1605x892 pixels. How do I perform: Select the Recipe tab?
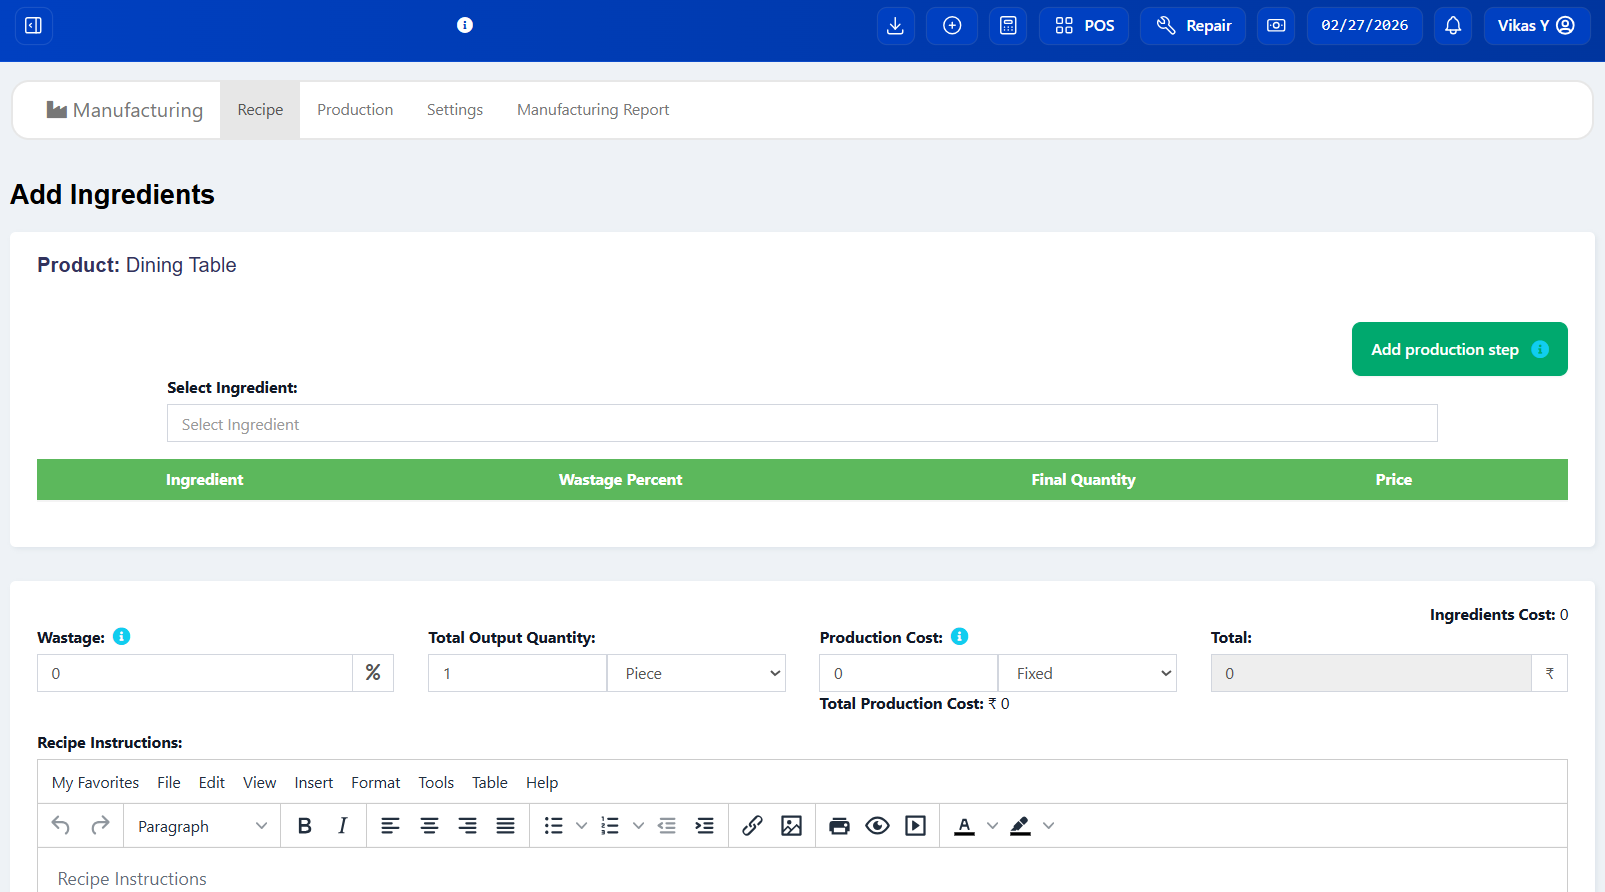(x=260, y=110)
